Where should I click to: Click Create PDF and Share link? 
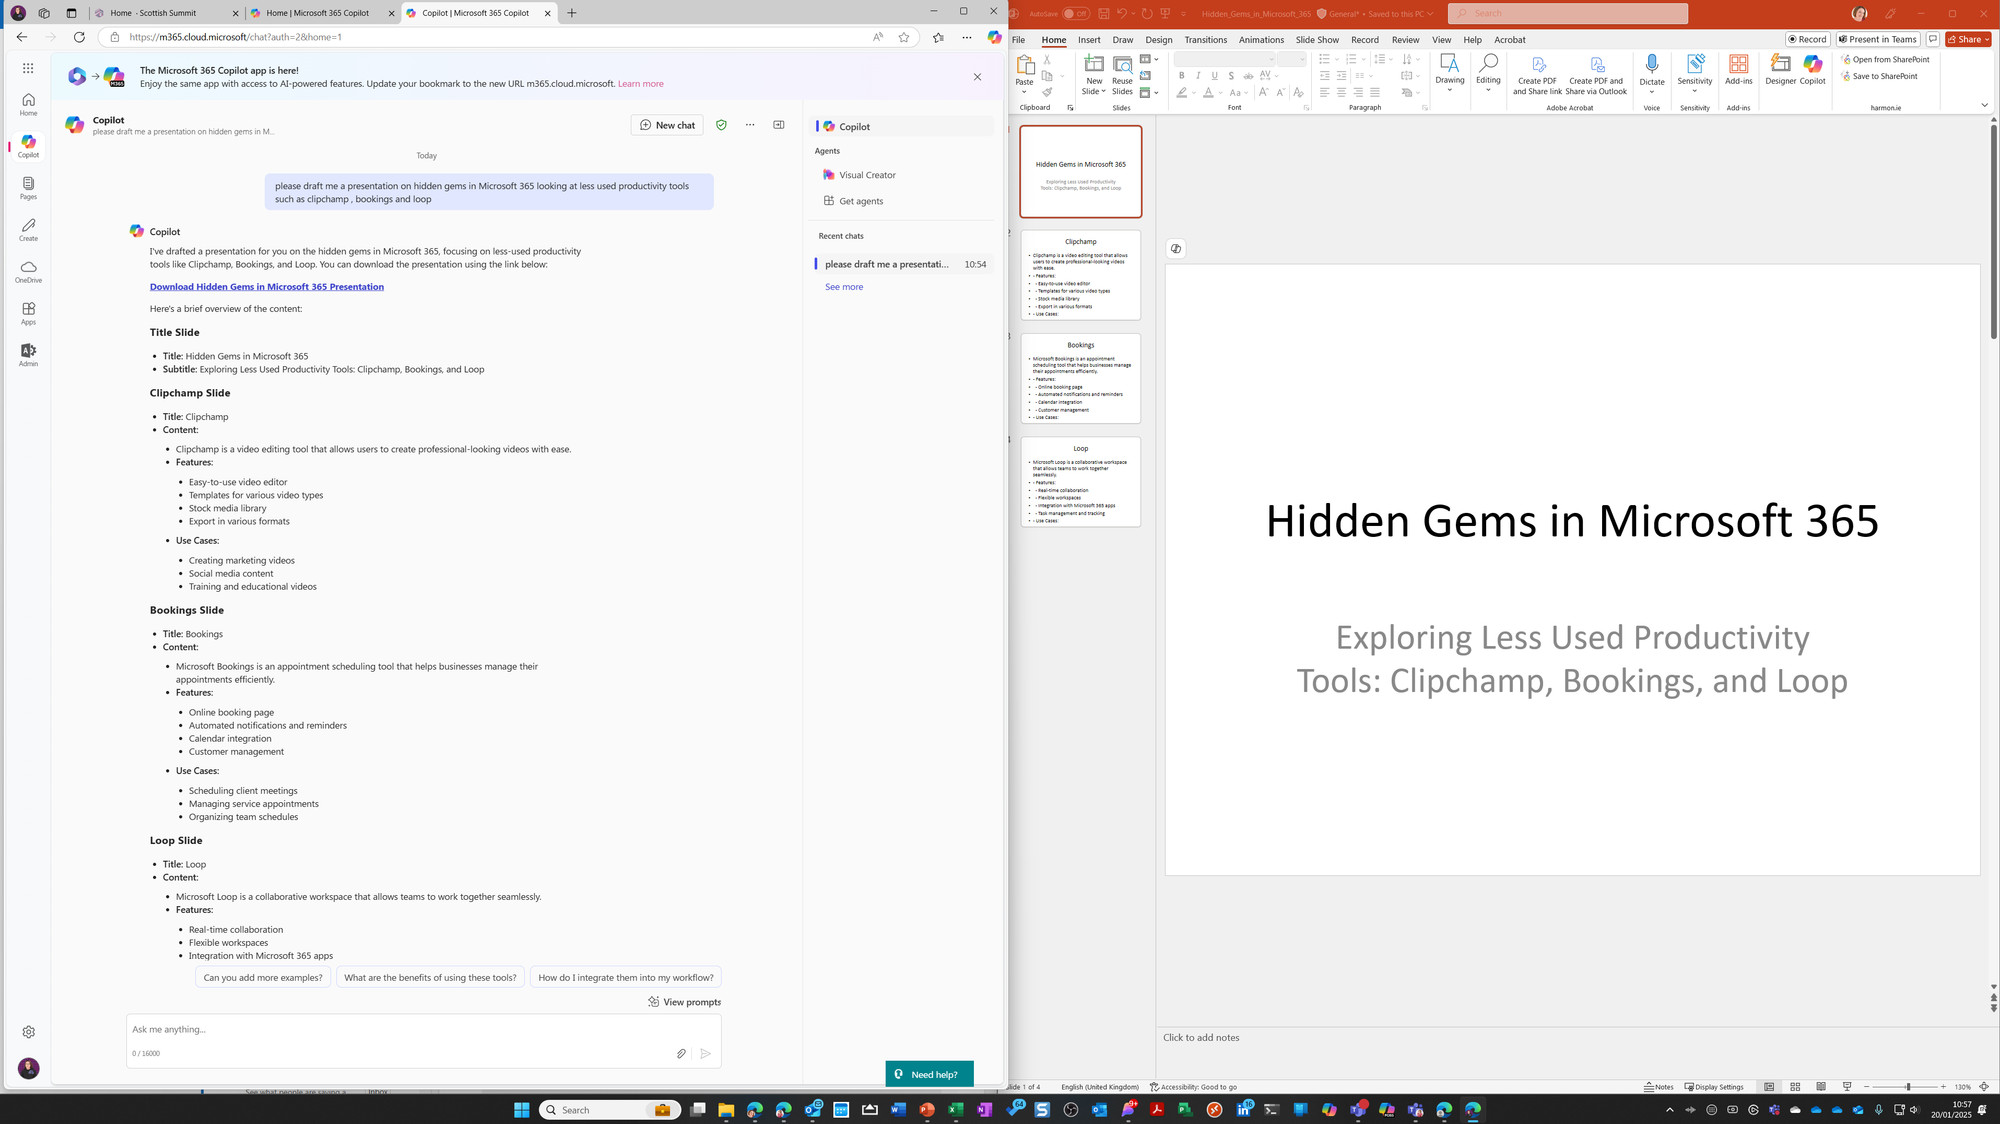[1537, 75]
